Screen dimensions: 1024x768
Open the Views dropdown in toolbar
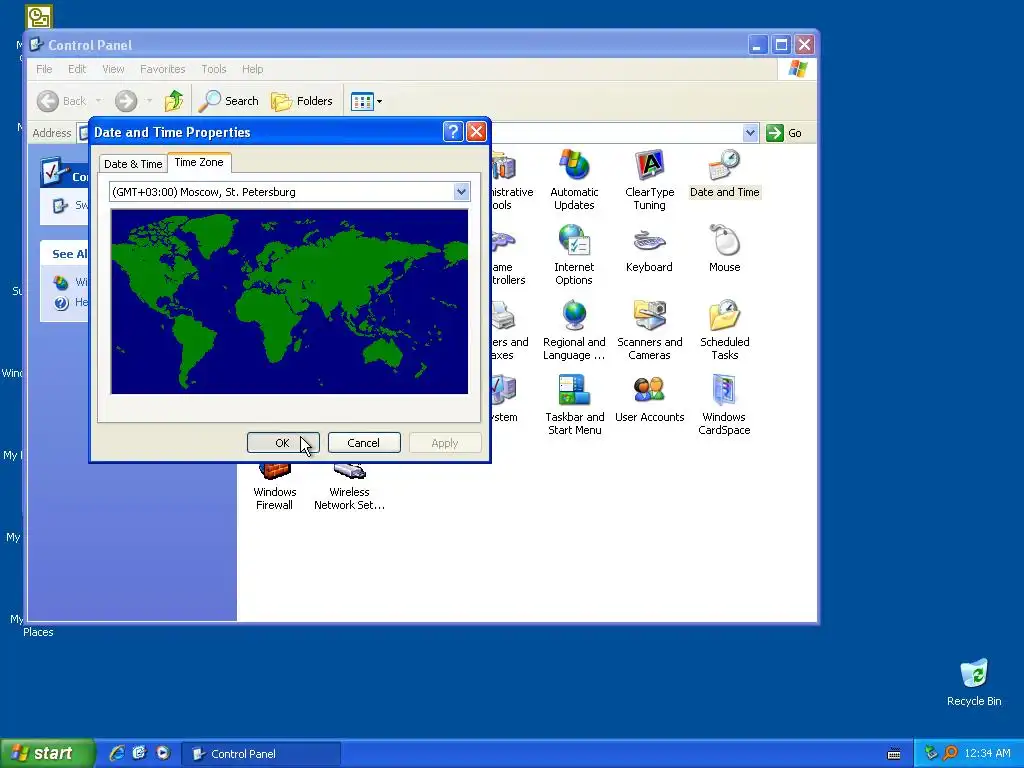point(366,101)
